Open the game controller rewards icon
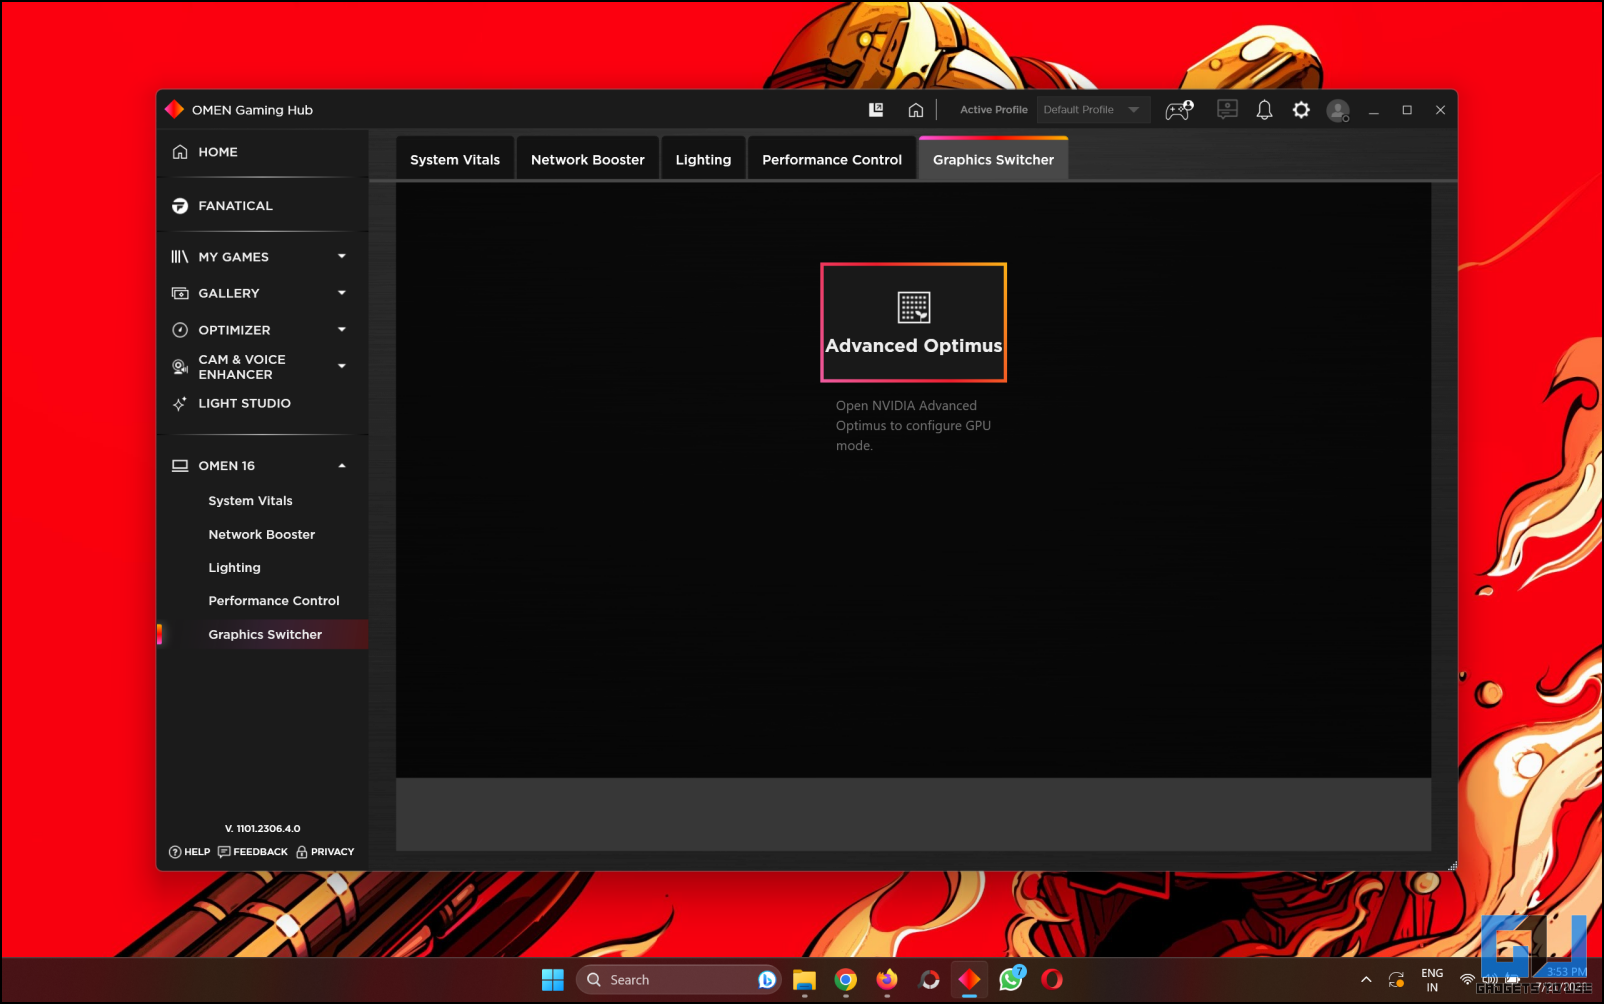 1179,110
